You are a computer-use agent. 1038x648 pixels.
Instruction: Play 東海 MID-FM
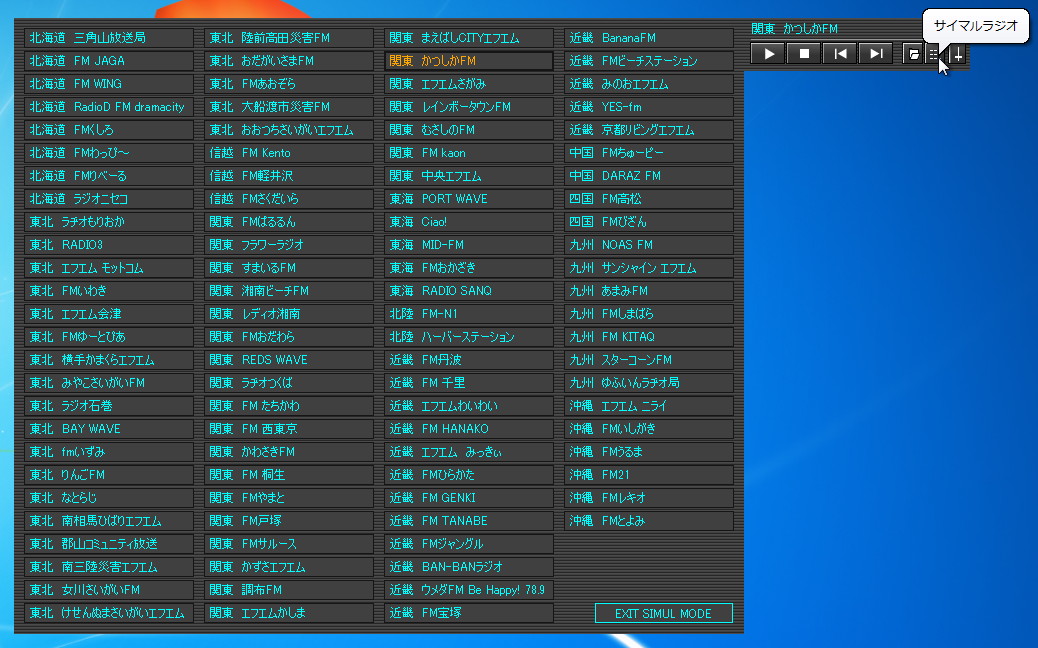pos(469,245)
